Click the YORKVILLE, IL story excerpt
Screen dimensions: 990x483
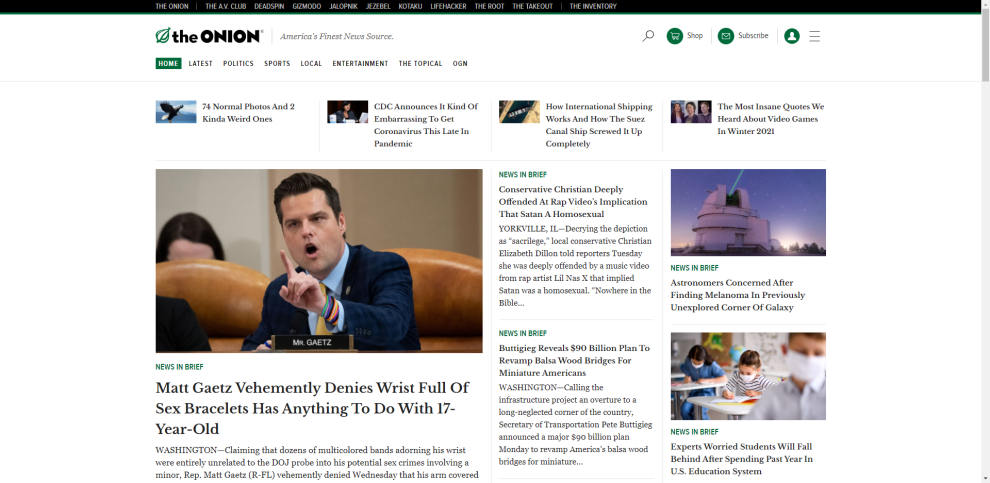point(575,266)
